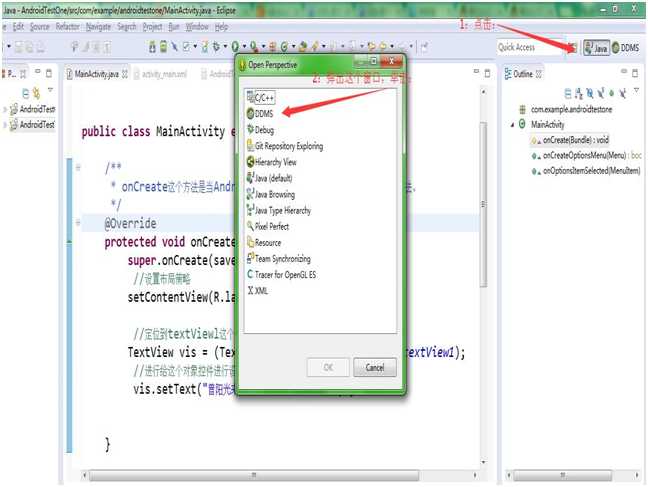Maximize the Outline view
Screen dimensions: 648x487
[635, 74]
